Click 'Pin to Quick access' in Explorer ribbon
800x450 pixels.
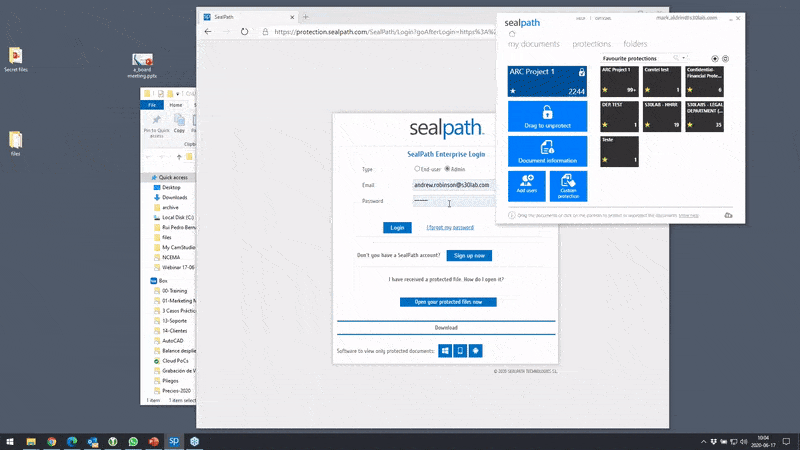(157, 126)
